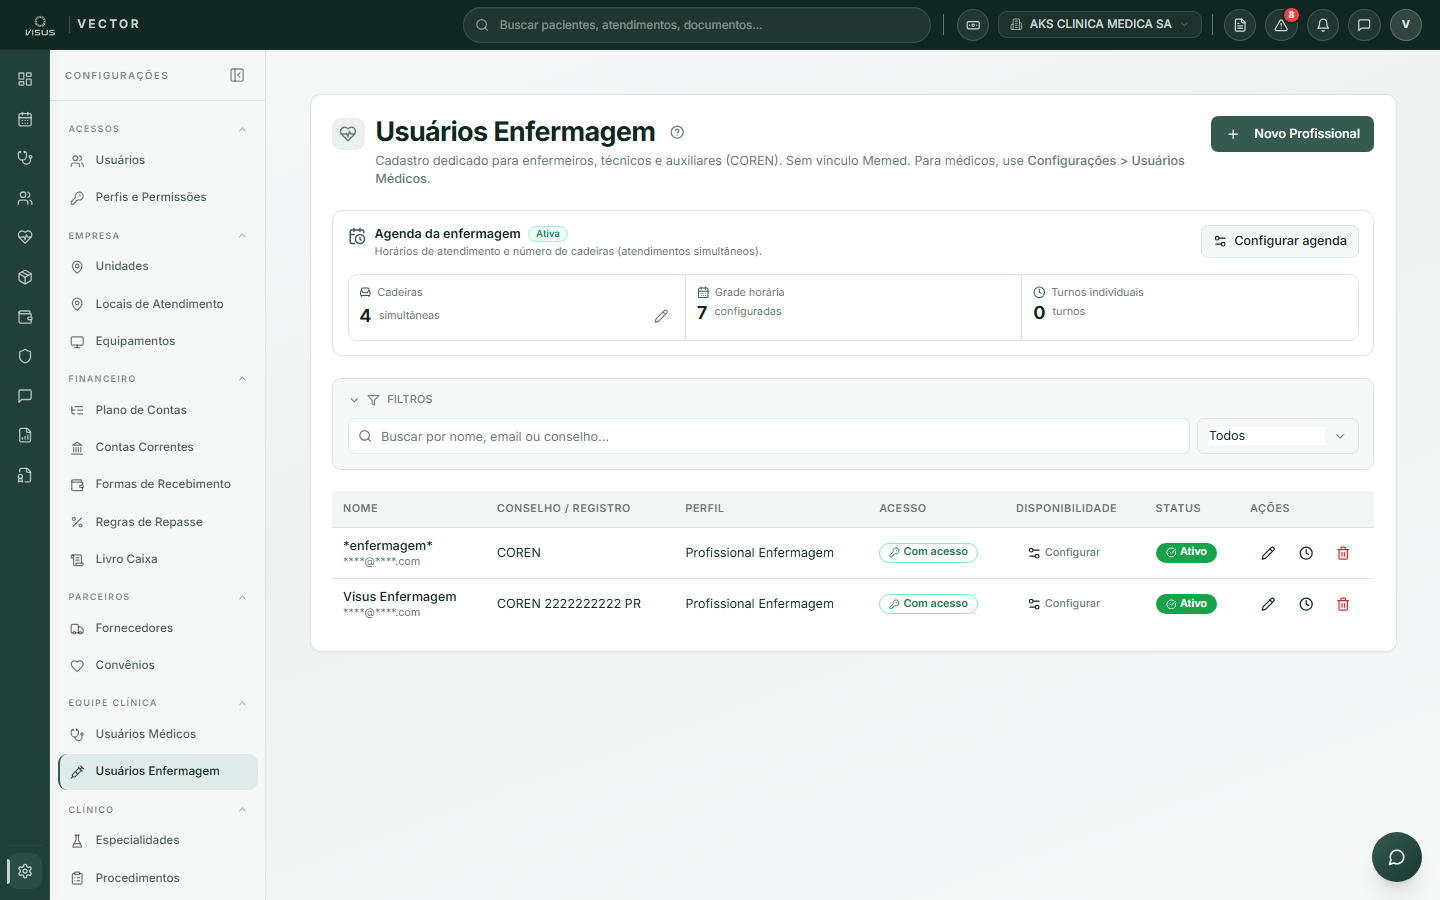Edit the Cadeiras simultâneas pencil icon
The height and width of the screenshot is (900, 1440).
tap(661, 316)
